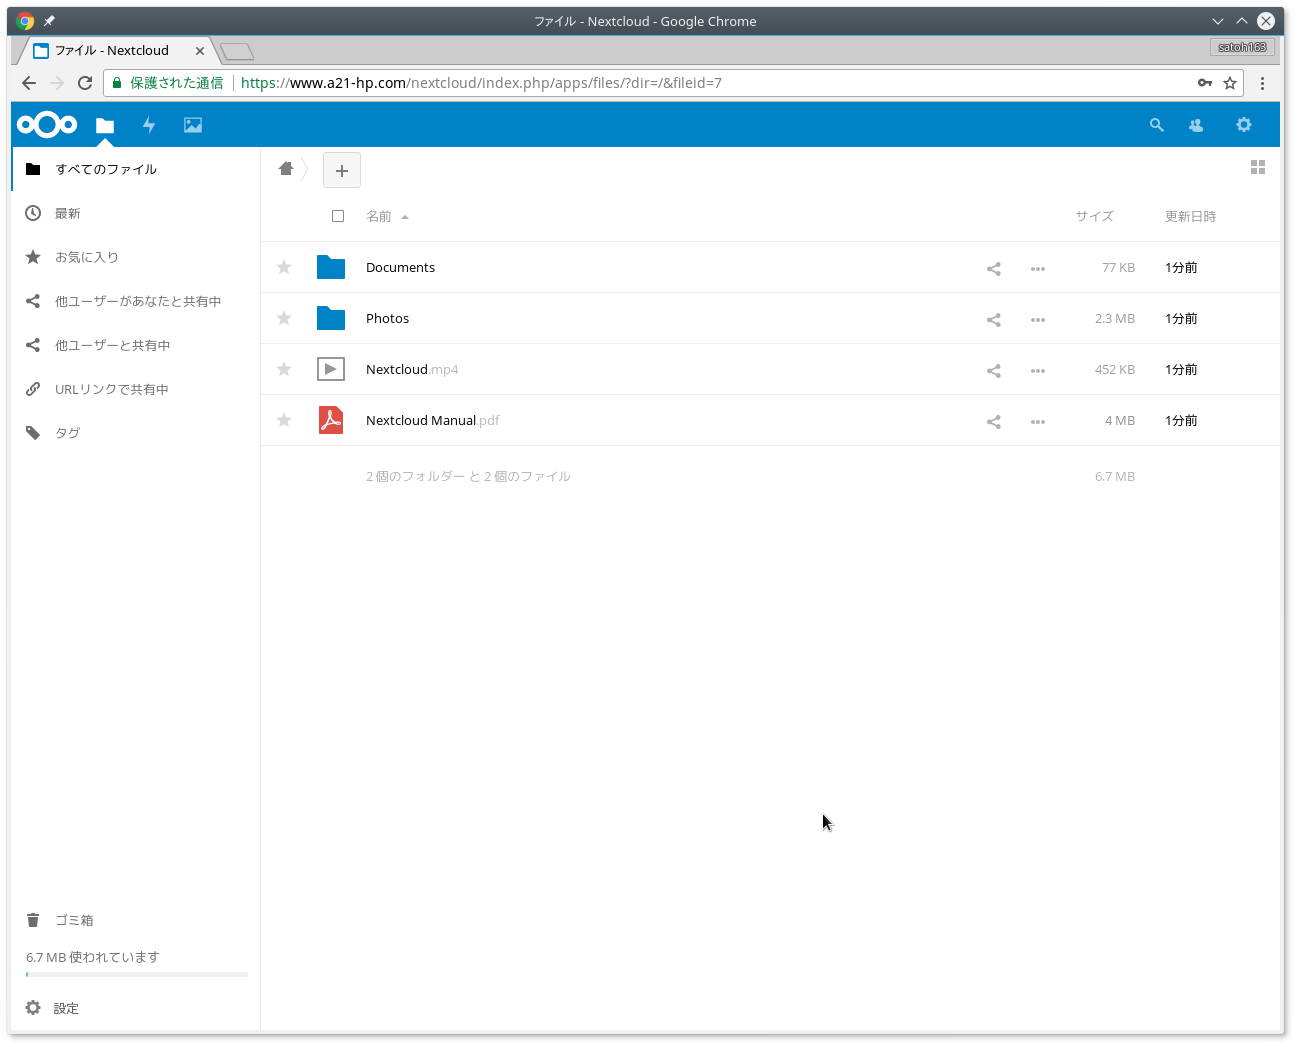This screenshot has width=1297, height=1047.
Task: Click the Nextcloud logo icon
Action: pyautogui.click(x=47, y=125)
